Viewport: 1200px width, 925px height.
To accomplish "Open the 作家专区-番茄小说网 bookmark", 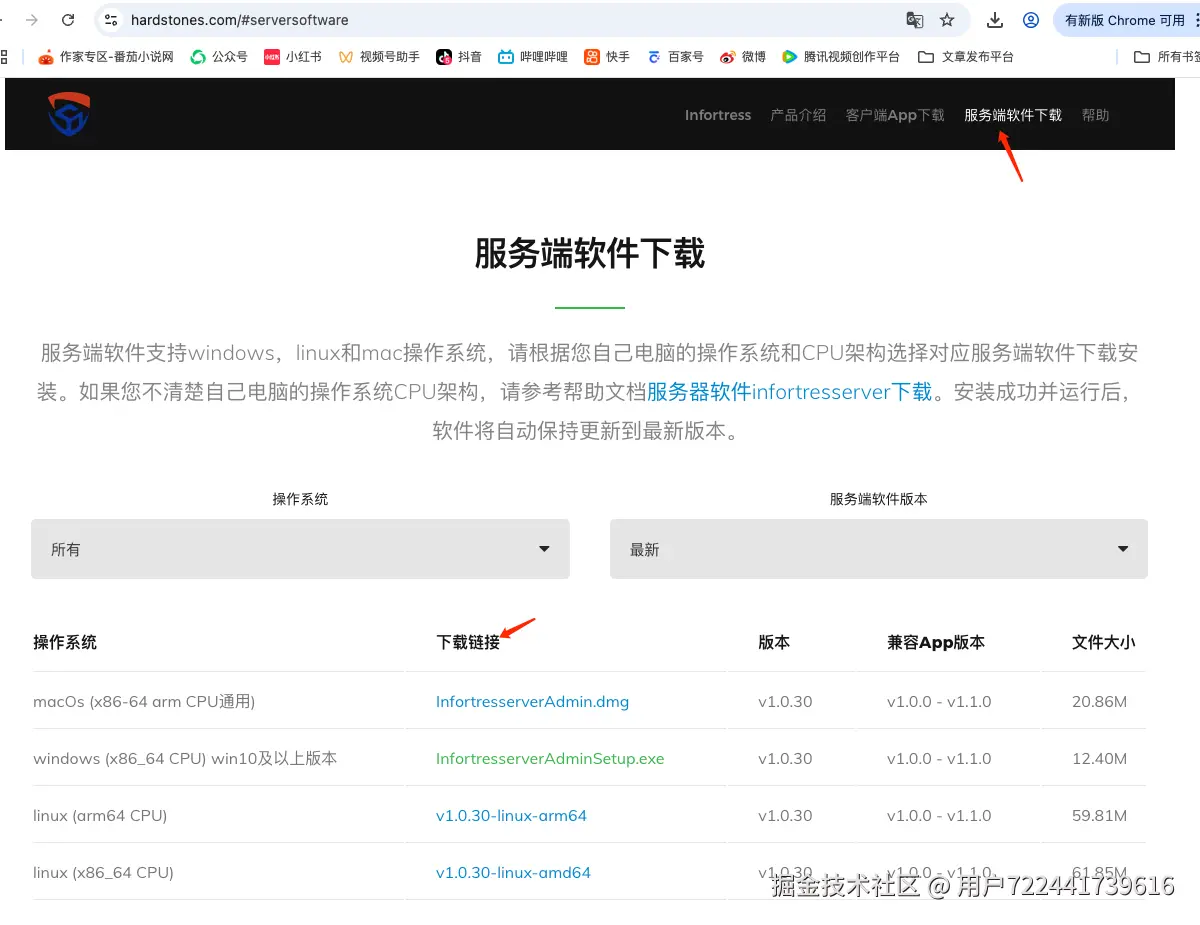I will click(106, 57).
